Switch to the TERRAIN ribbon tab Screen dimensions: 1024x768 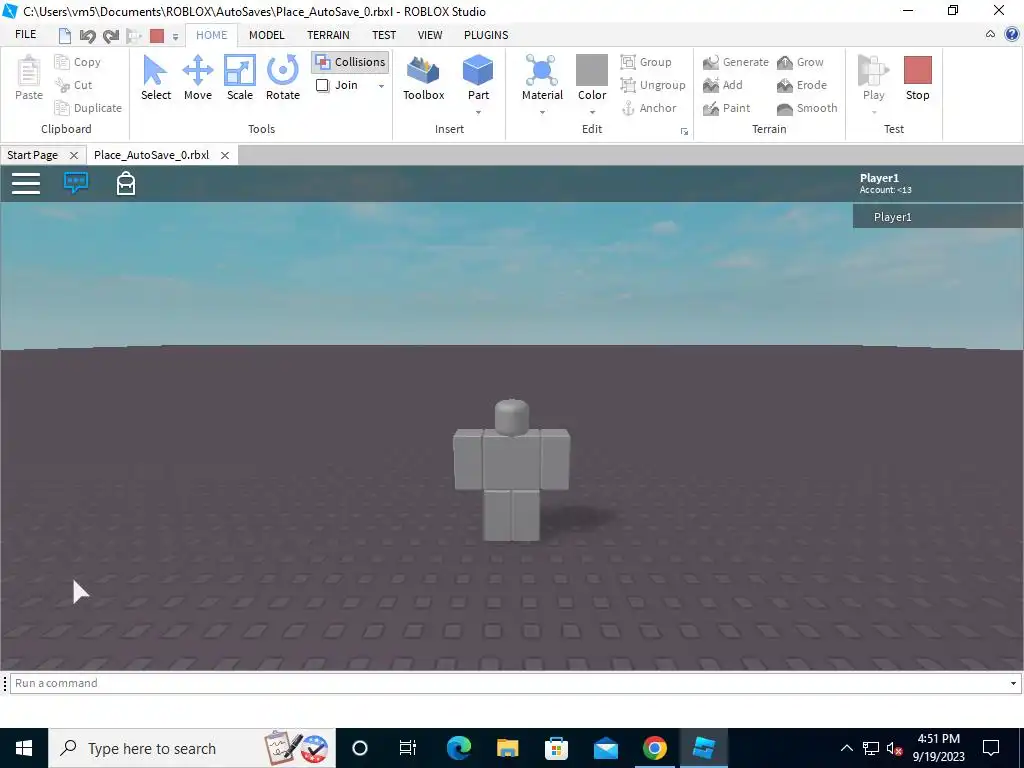[x=328, y=35]
